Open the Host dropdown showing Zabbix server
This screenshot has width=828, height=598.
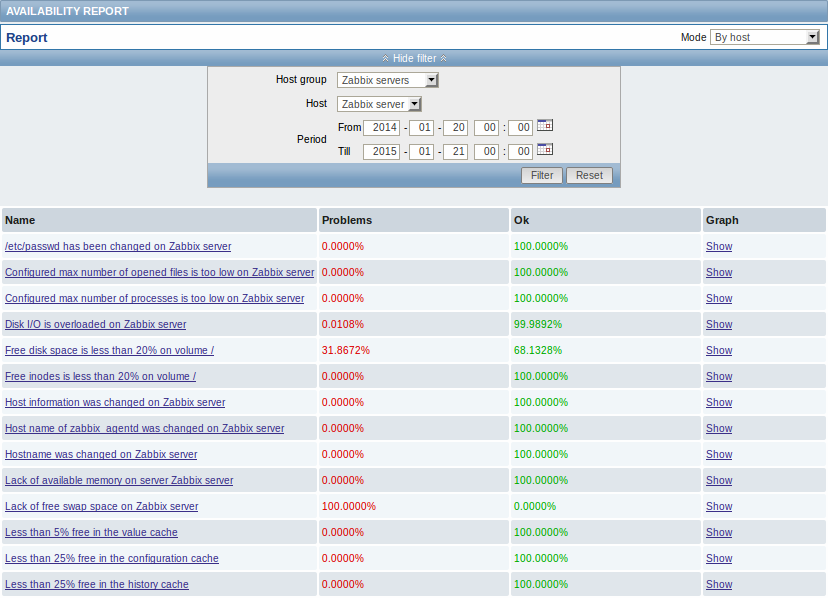[x=379, y=104]
